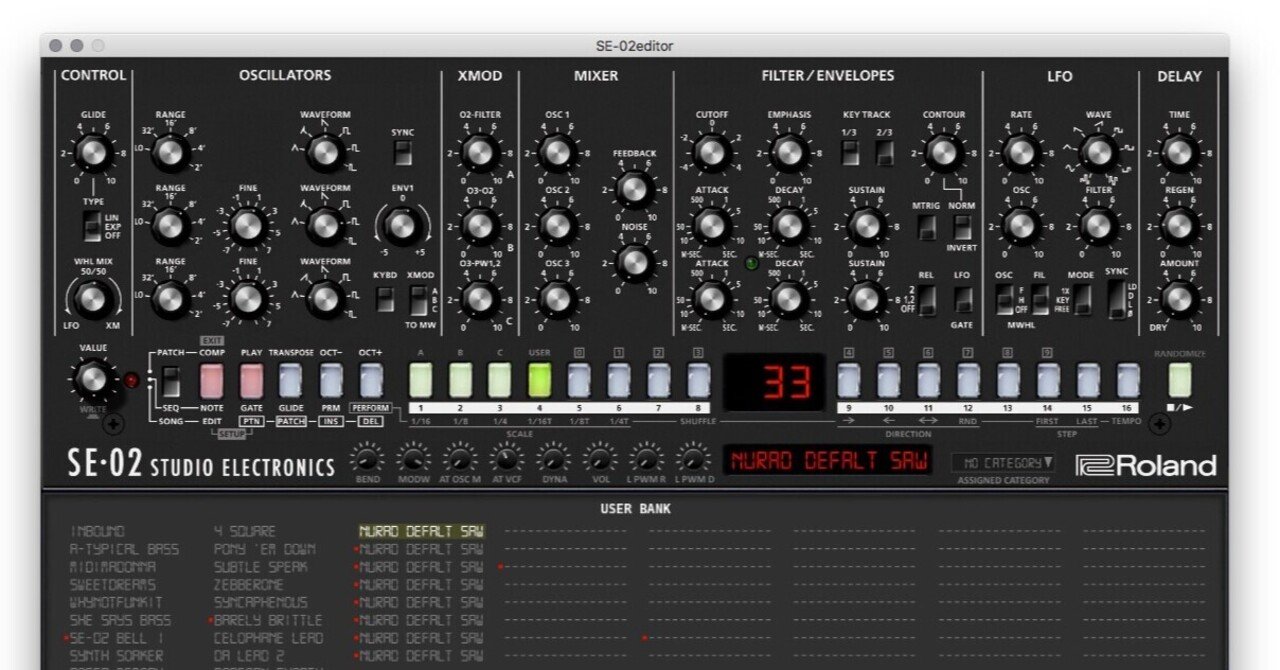1280x670 pixels.
Task: Click the filter CUTOFF knob
Action: point(713,153)
